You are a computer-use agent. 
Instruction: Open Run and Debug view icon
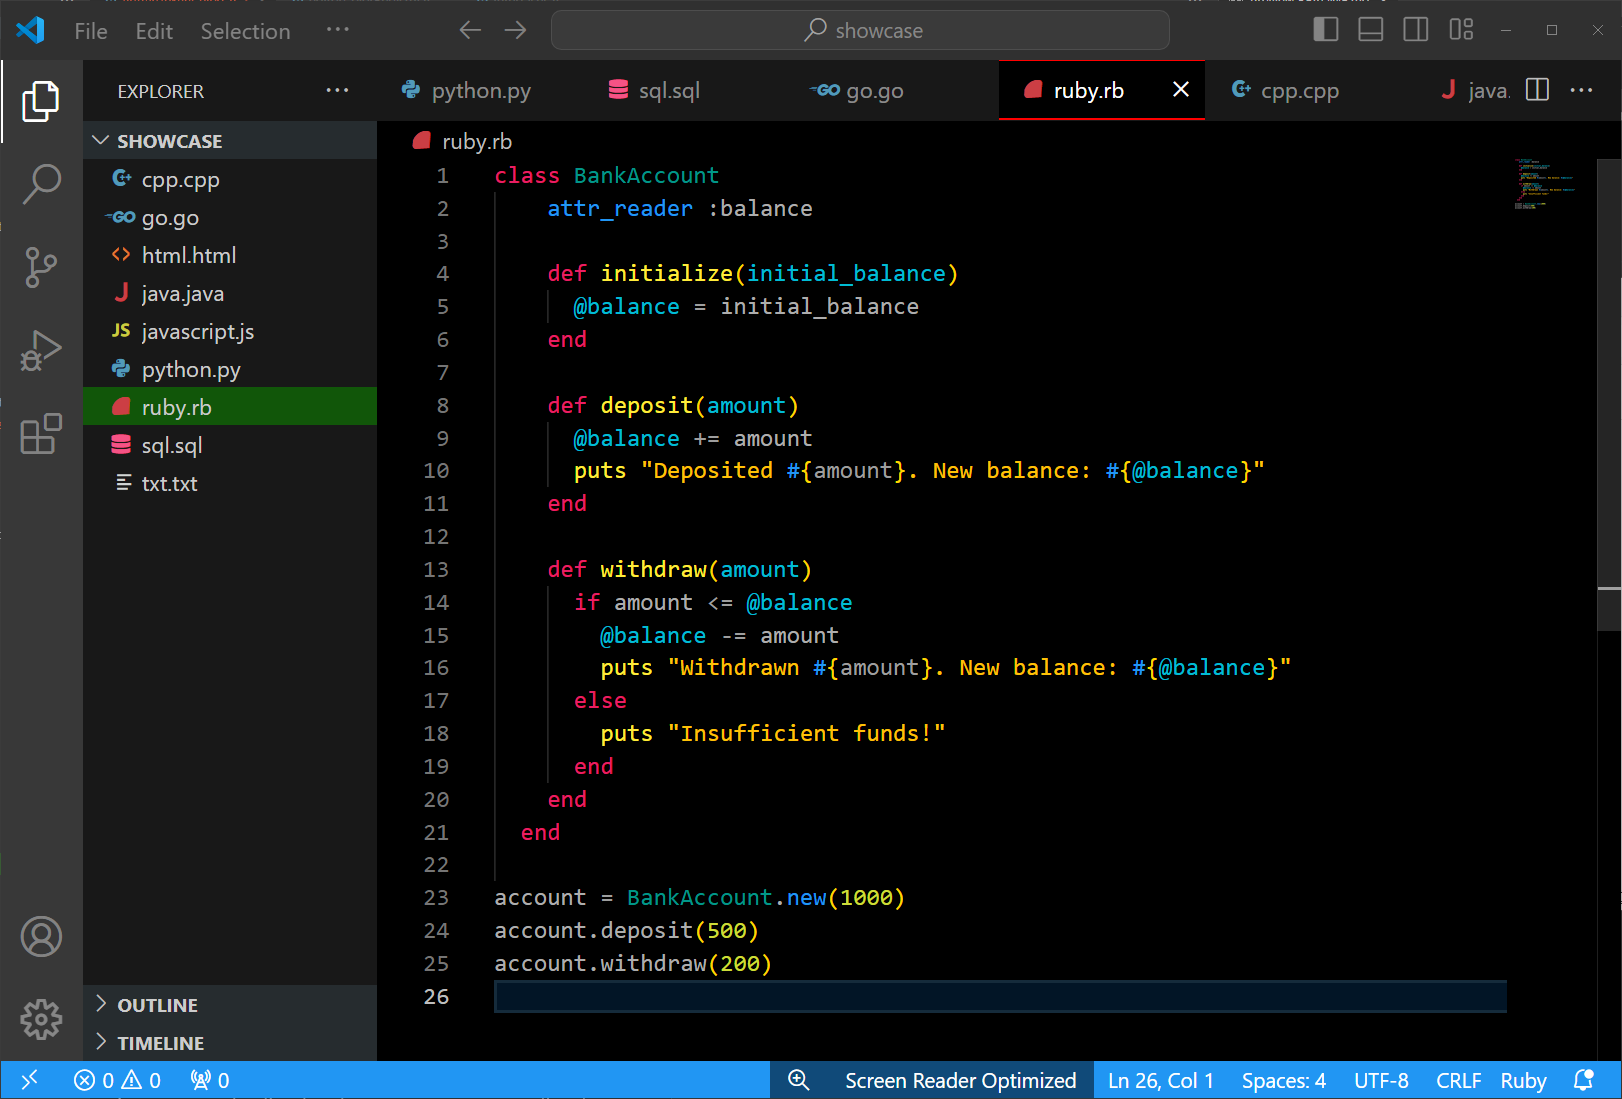(41, 351)
